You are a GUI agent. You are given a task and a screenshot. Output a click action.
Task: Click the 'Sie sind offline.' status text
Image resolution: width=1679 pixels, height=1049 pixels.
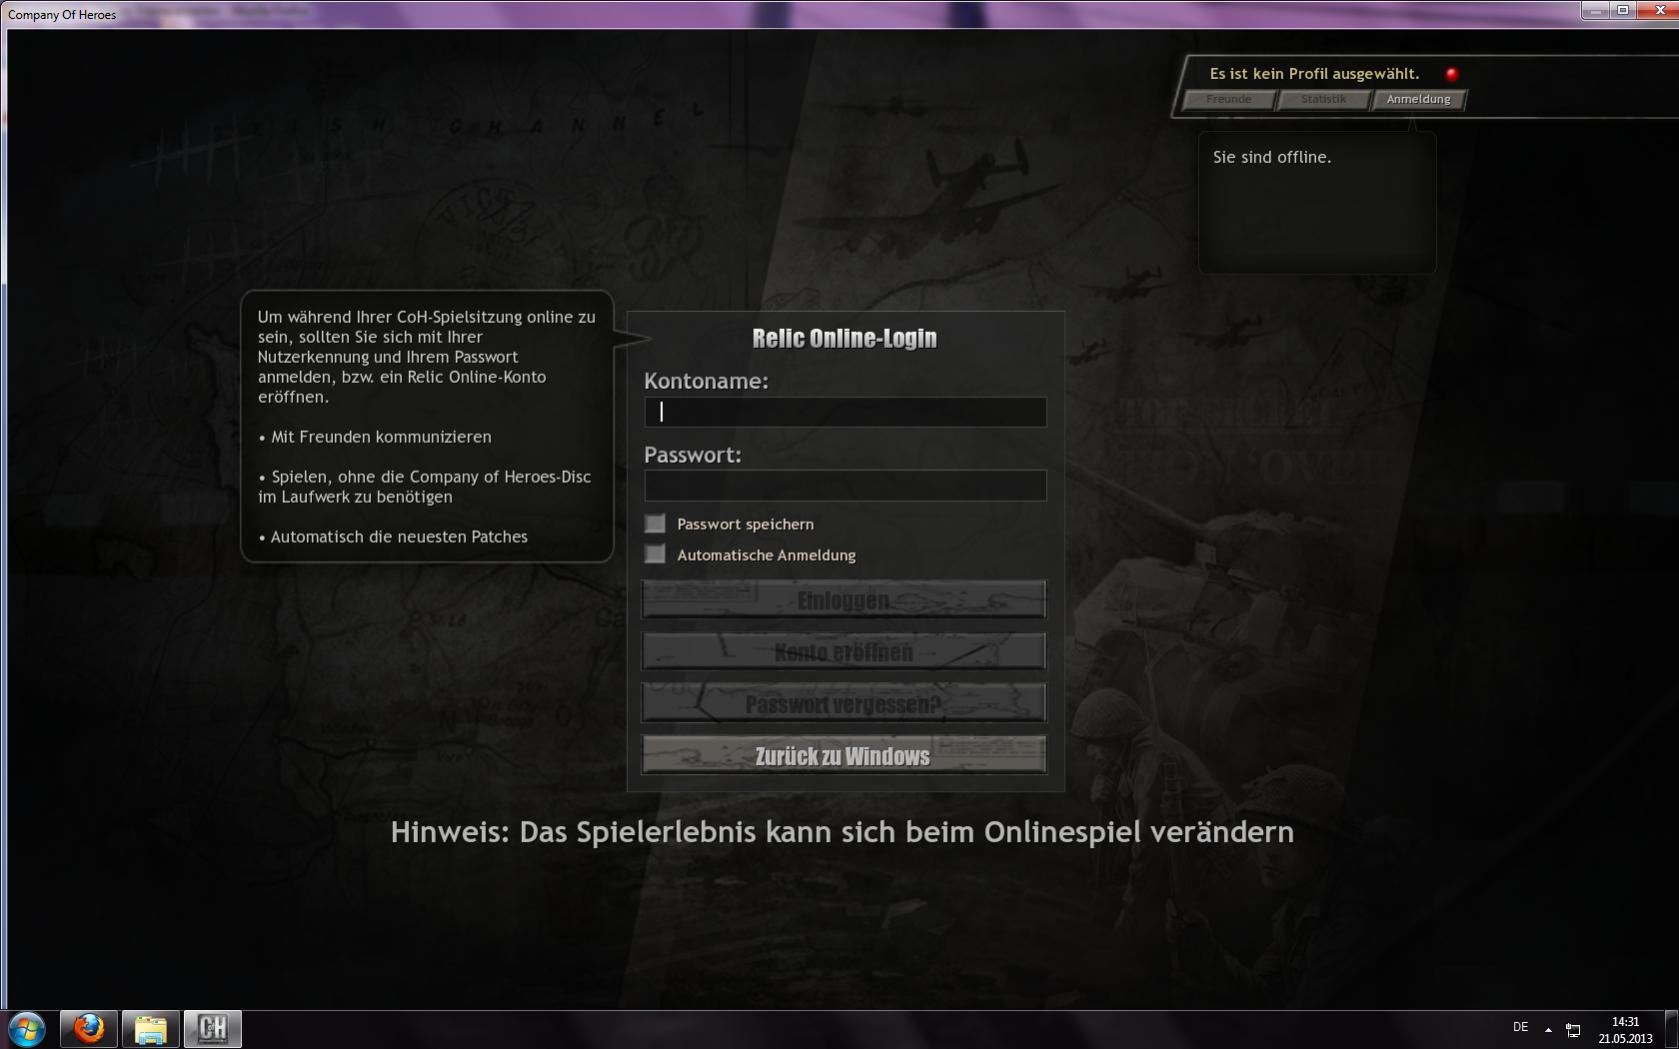1272,157
